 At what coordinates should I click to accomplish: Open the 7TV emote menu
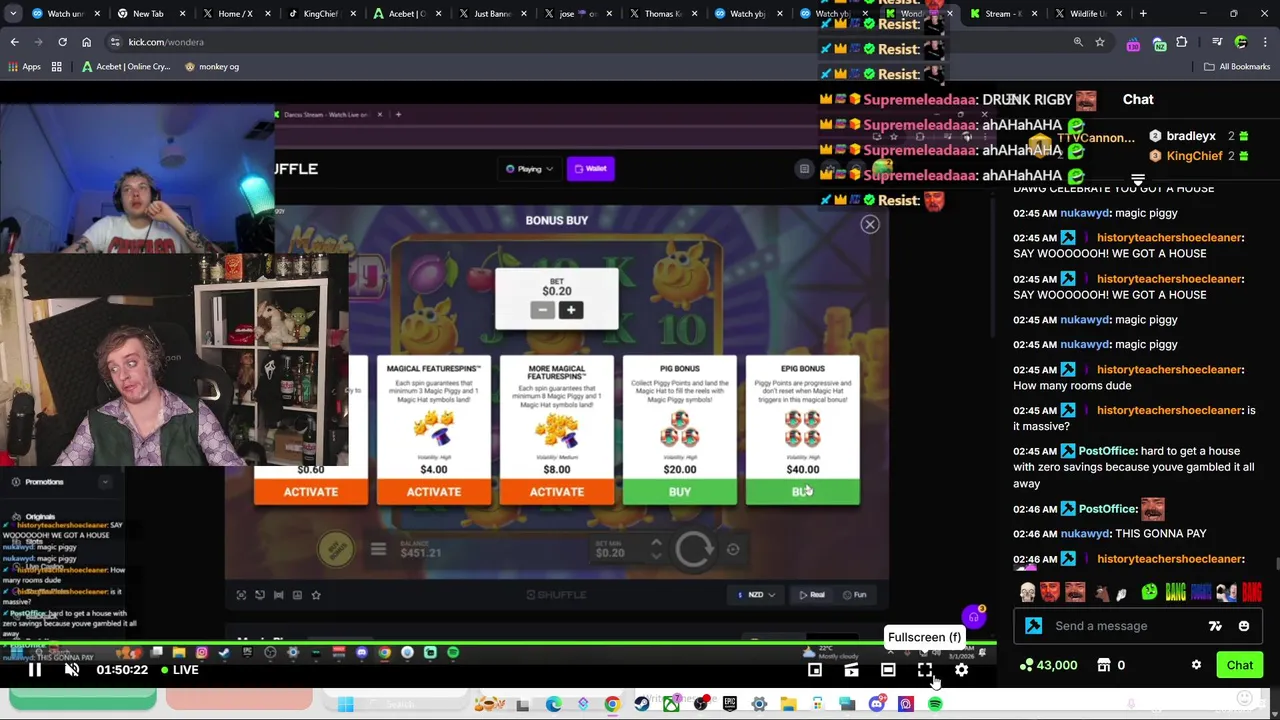click(x=1215, y=626)
